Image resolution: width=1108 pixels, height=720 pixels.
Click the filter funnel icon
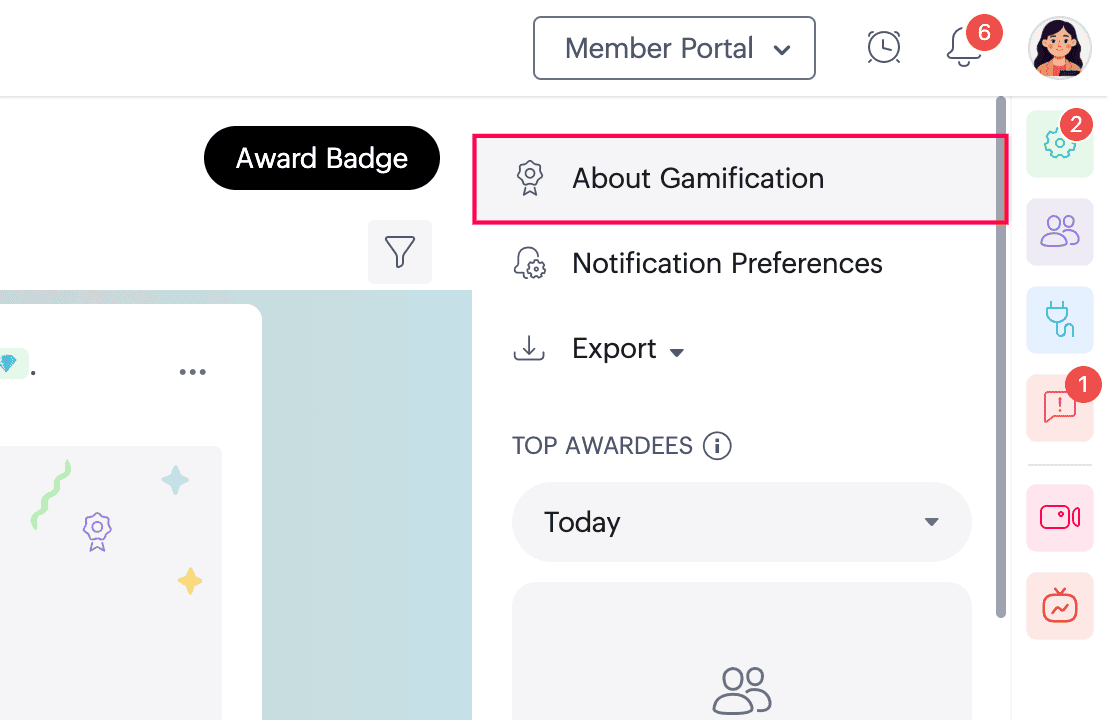400,252
